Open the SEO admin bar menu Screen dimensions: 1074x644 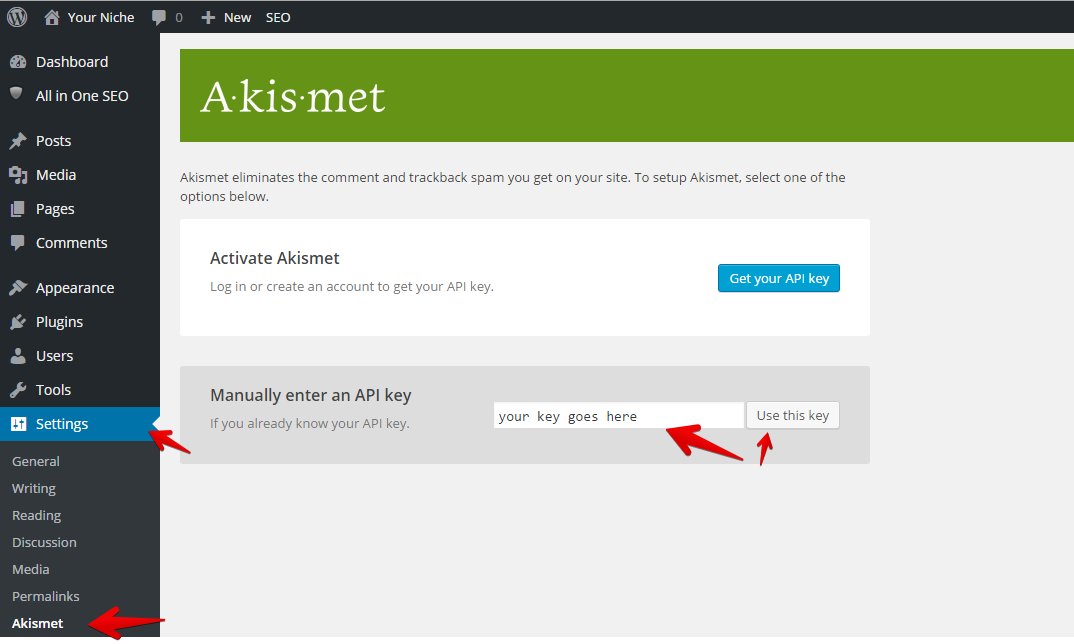(x=278, y=18)
